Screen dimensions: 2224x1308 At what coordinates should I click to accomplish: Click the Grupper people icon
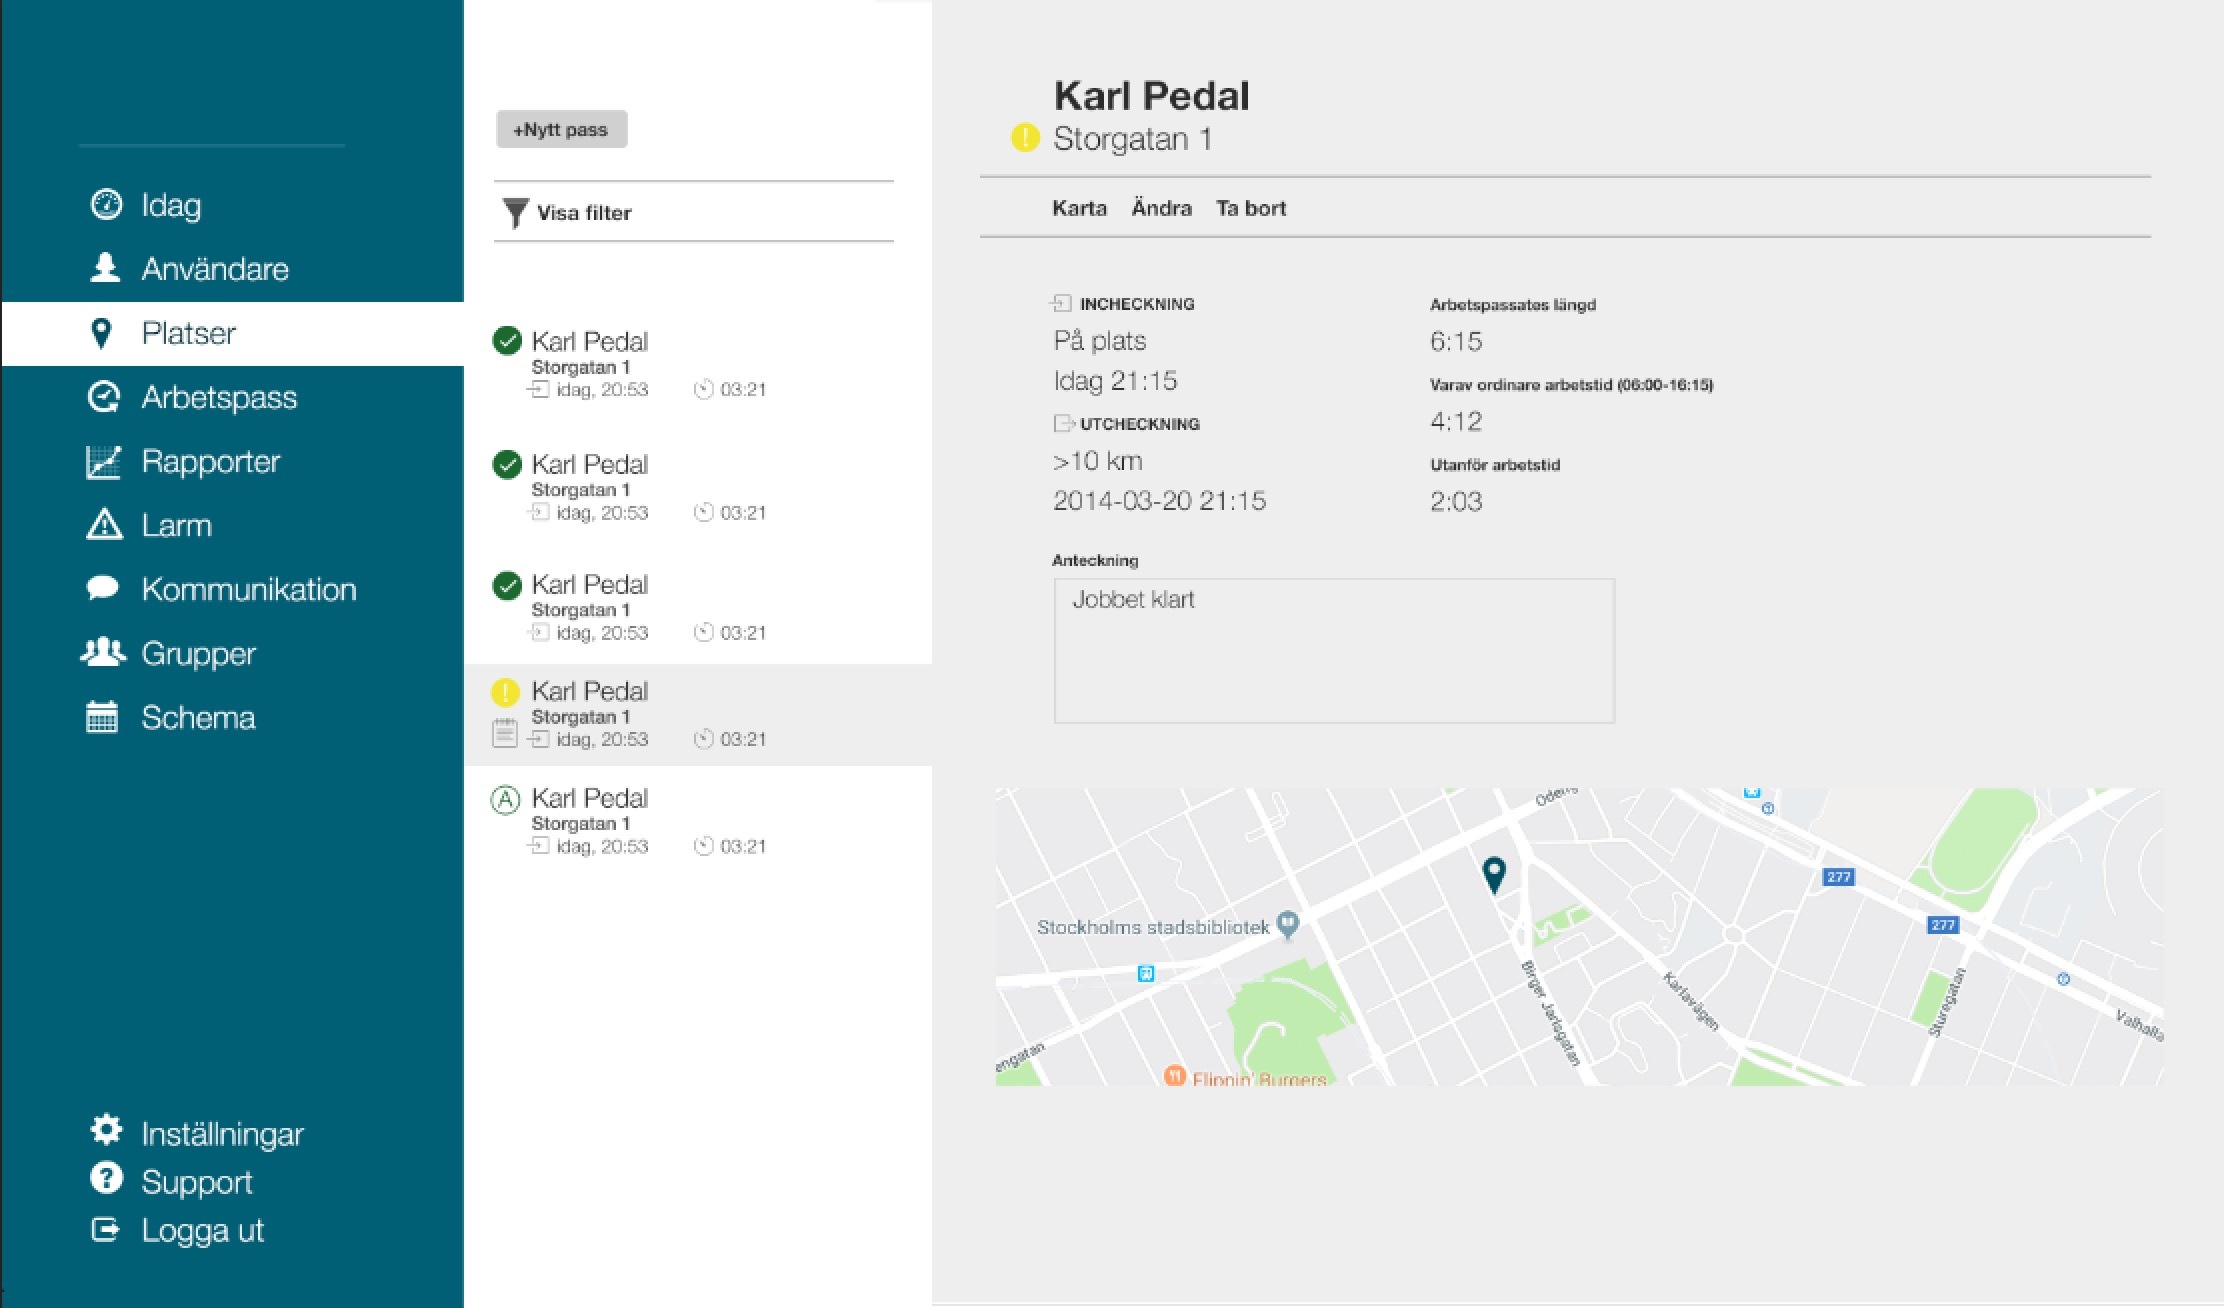tap(103, 652)
